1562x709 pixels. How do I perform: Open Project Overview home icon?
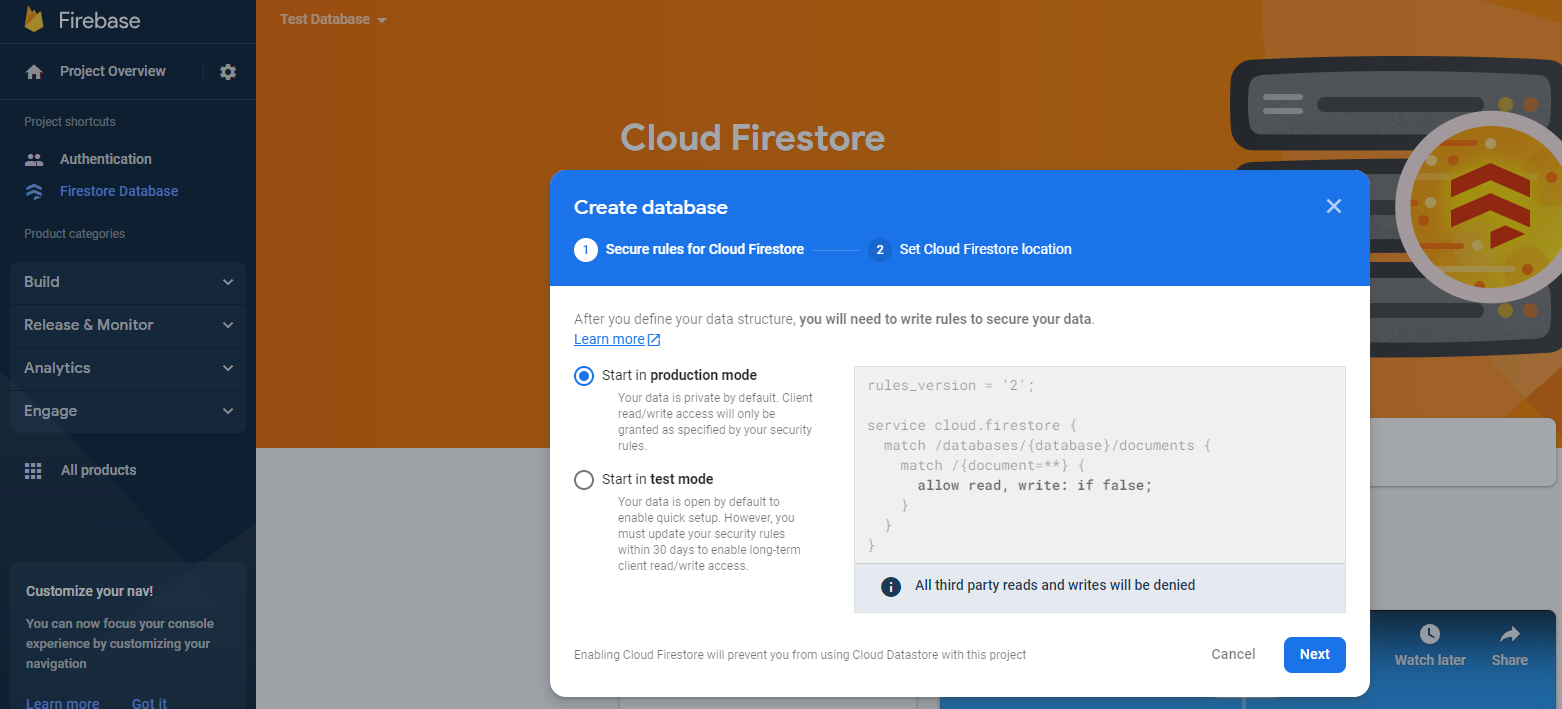click(x=34, y=72)
